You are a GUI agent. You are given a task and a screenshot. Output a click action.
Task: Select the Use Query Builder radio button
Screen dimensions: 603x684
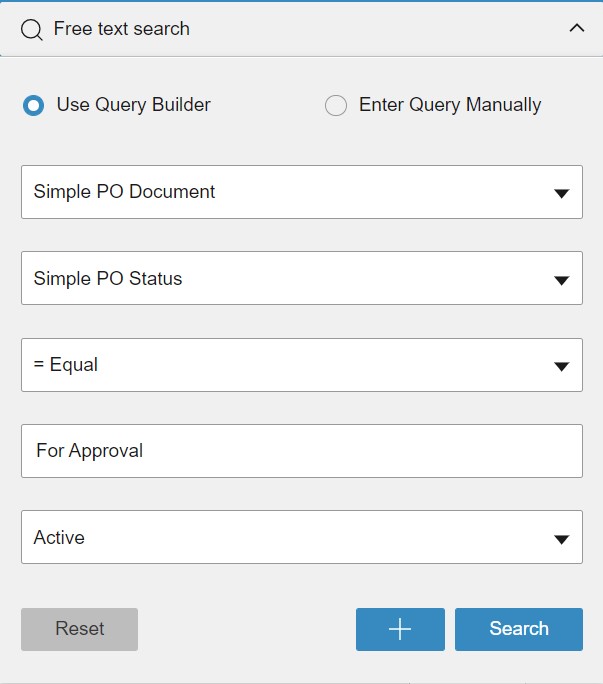[34, 105]
